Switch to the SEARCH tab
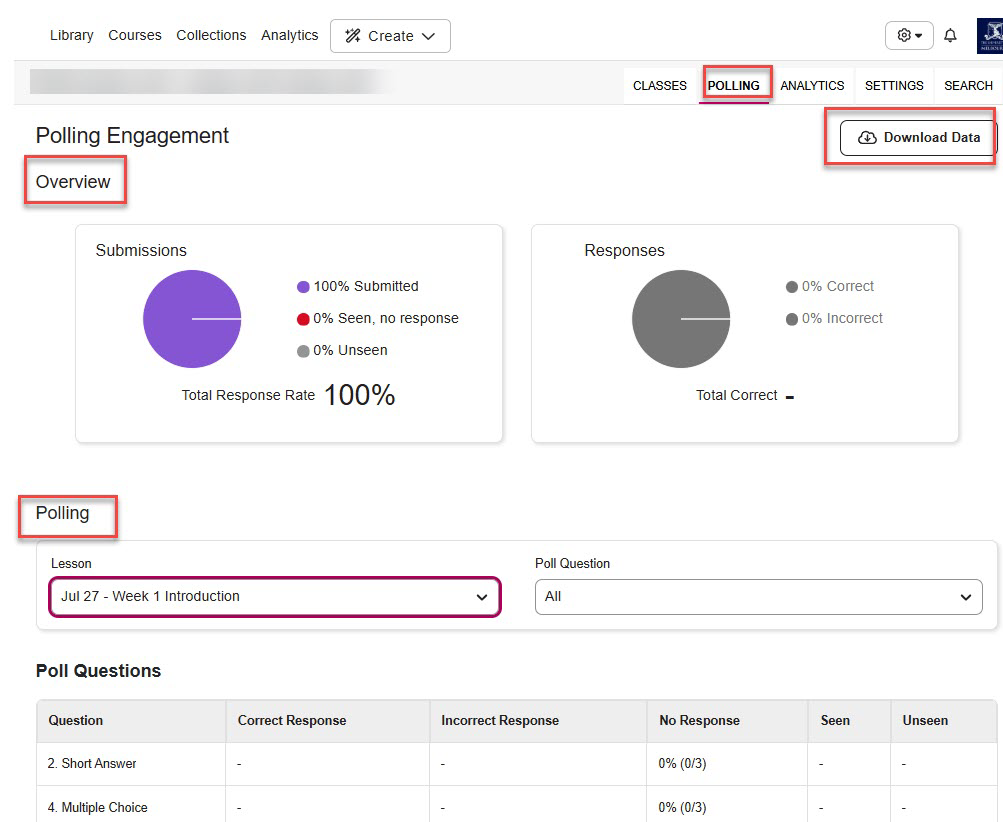This screenshot has width=1003, height=822. (x=968, y=86)
